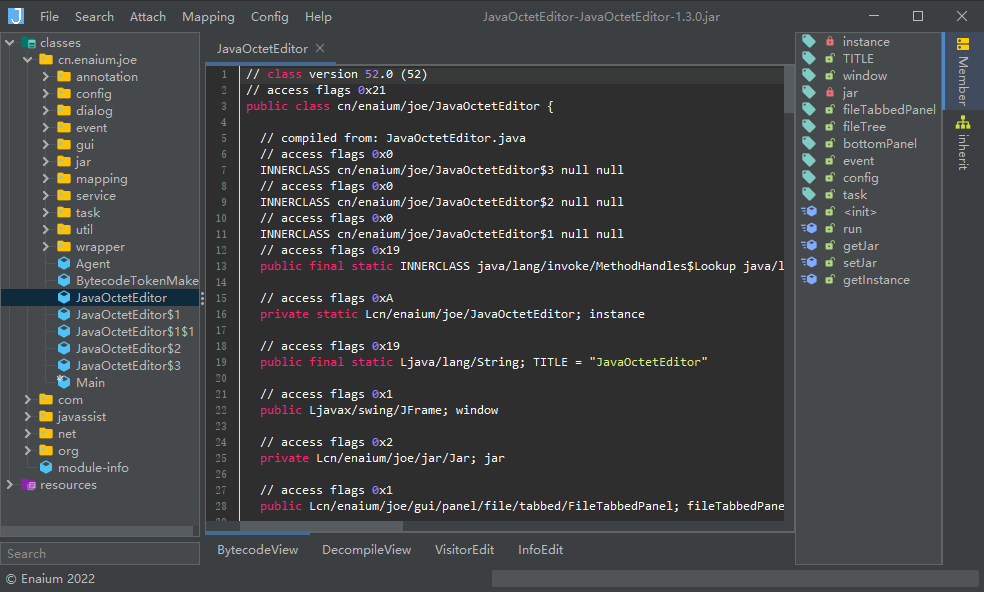Select the instance field in member list
Image resolution: width=984 pixels, height=592 pixels.
(x=865, y=42)
